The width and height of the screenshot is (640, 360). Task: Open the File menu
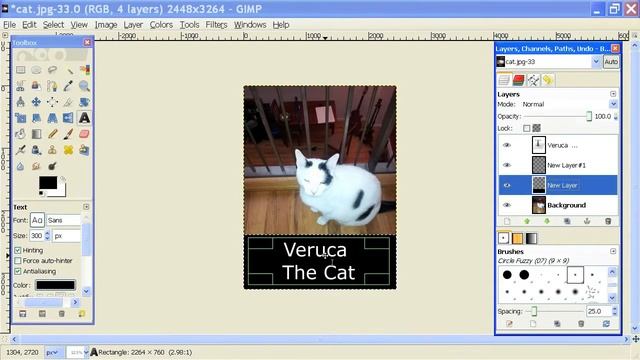[9, 25]
